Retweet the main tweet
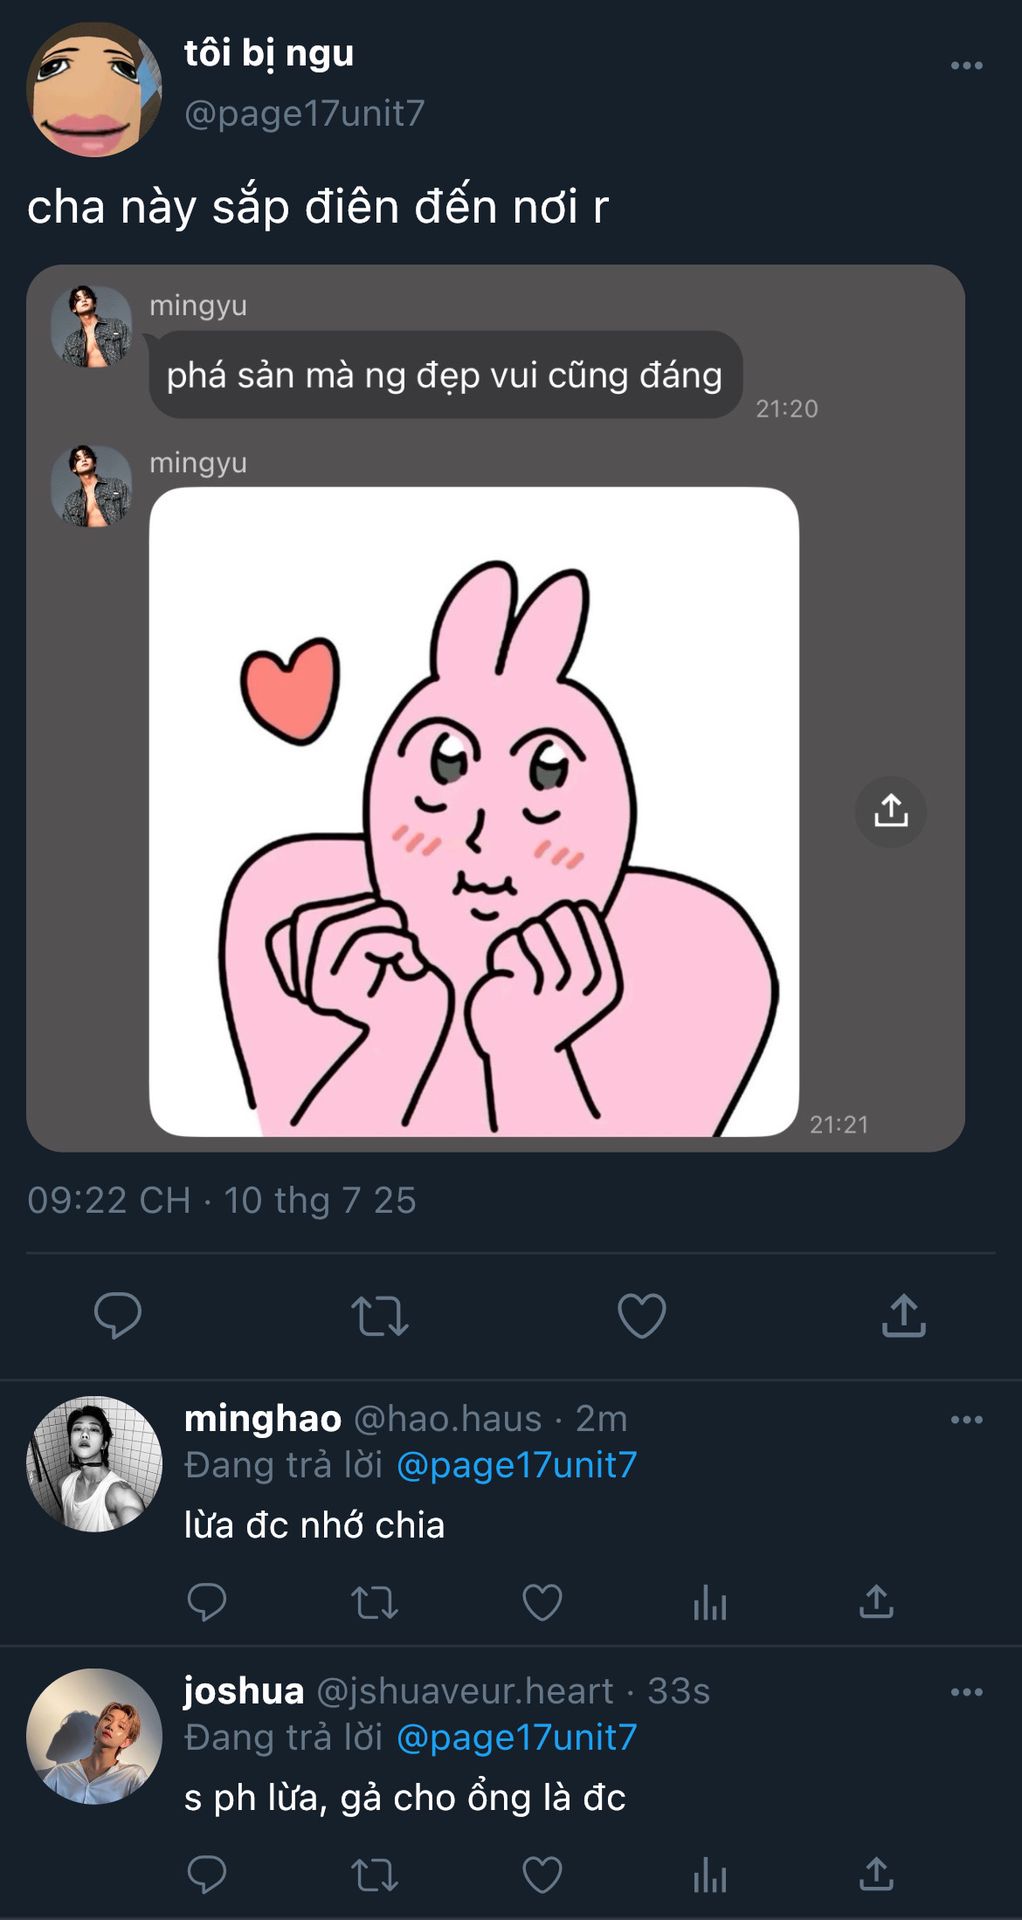 click(380, 1316)
